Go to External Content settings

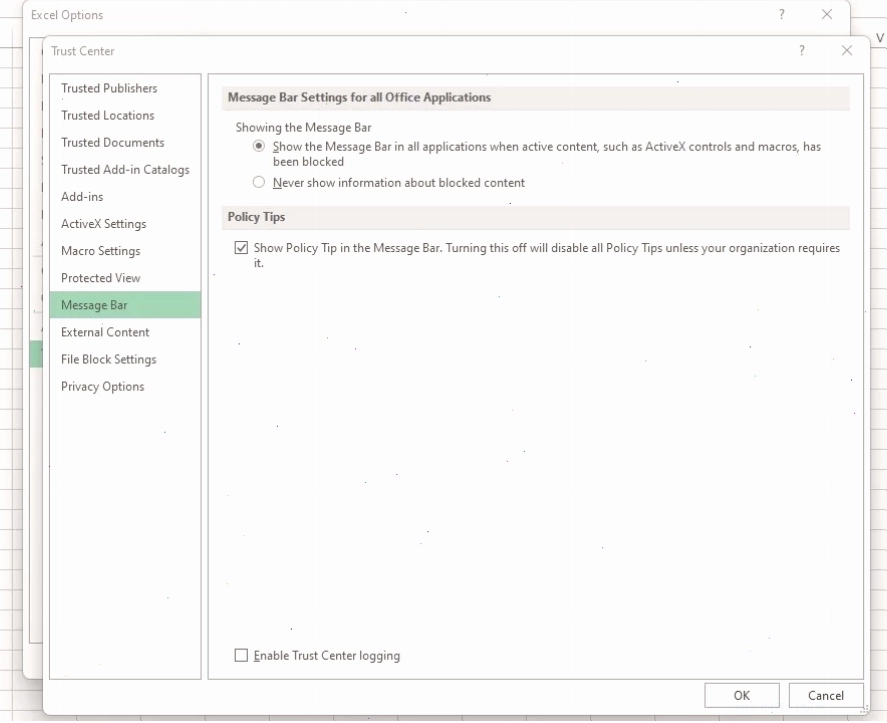click(125, 332)
